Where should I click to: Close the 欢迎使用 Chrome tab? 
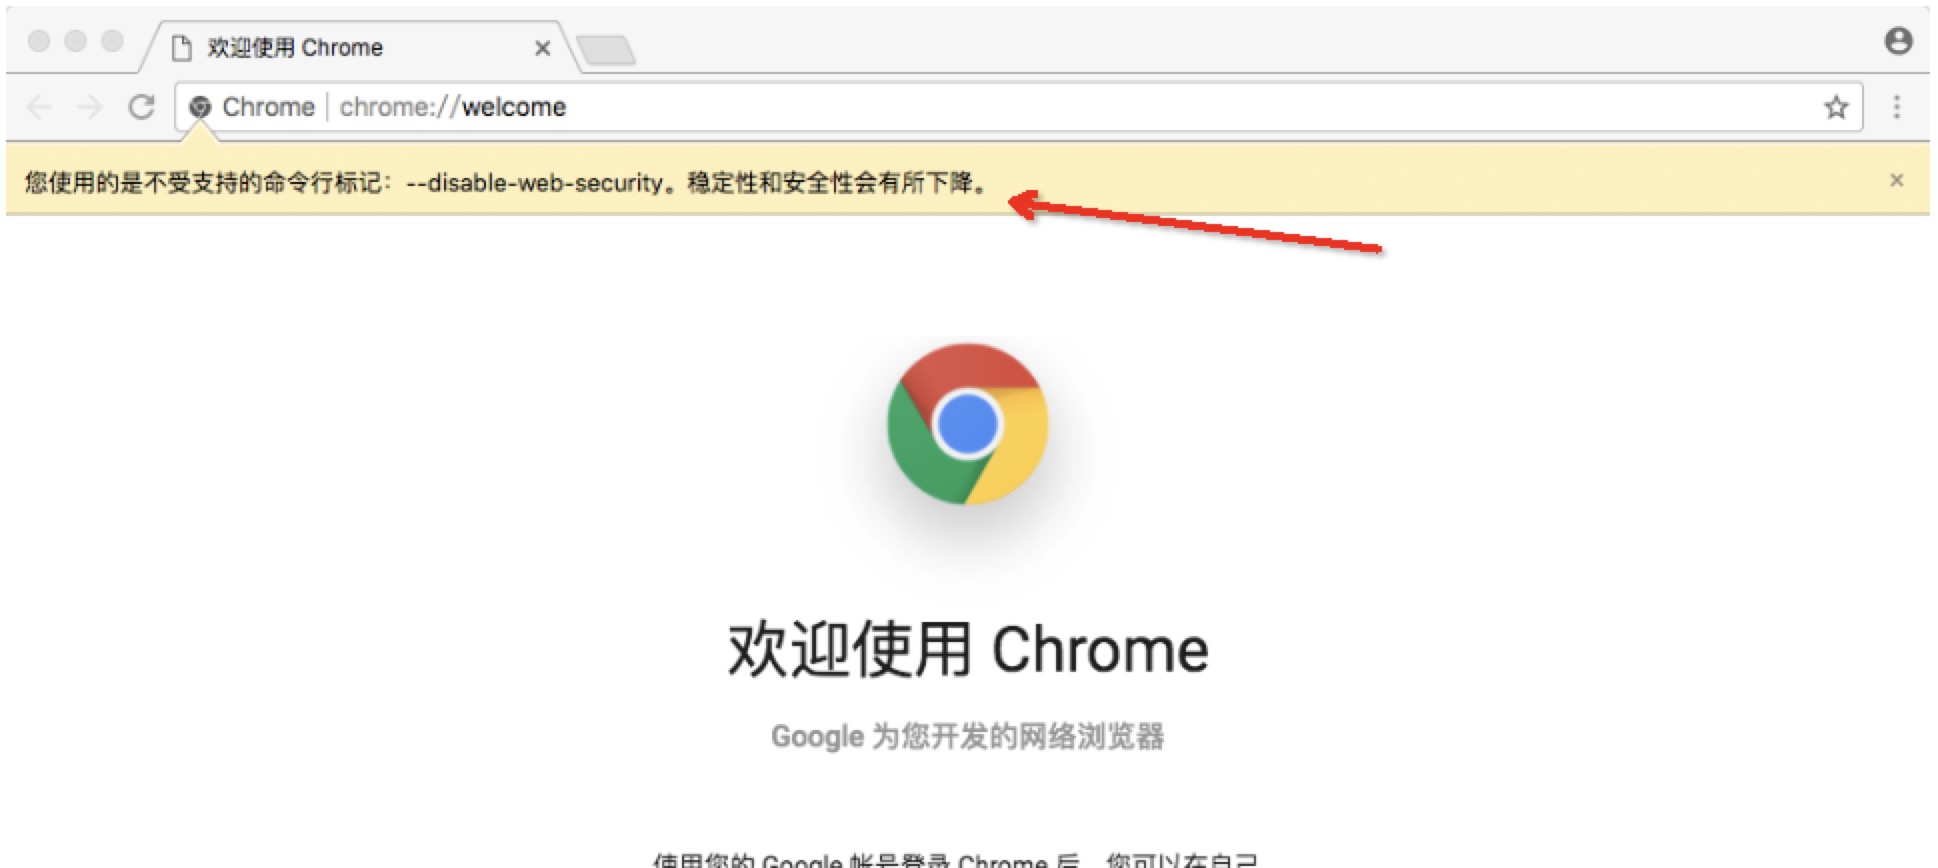[543, 48]
